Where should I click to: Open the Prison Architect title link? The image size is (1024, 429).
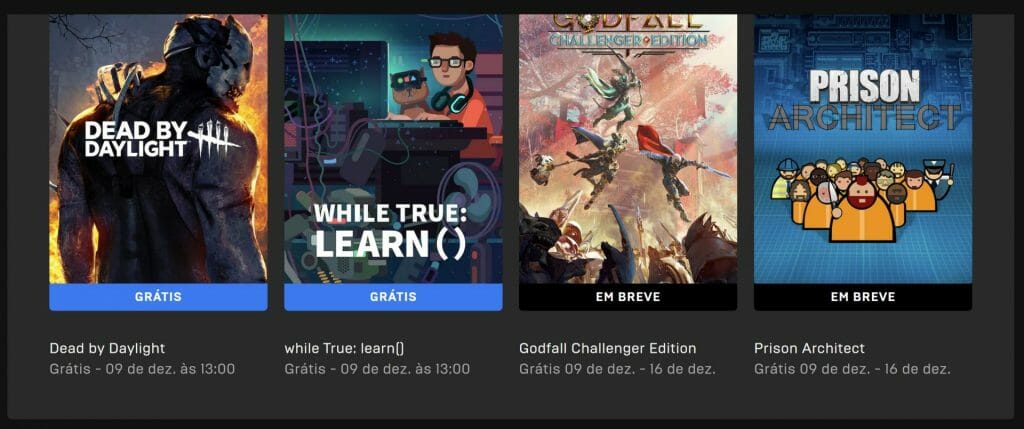coord(809,348)
